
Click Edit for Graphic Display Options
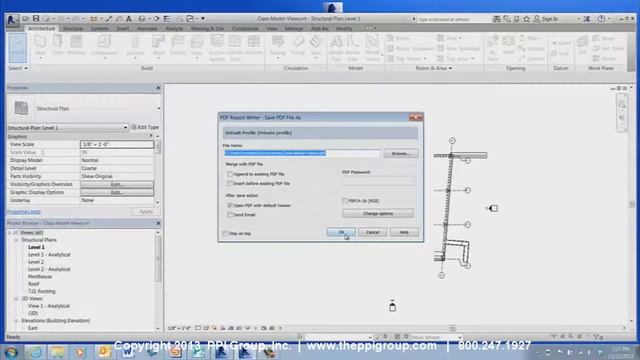pos(117,192)
